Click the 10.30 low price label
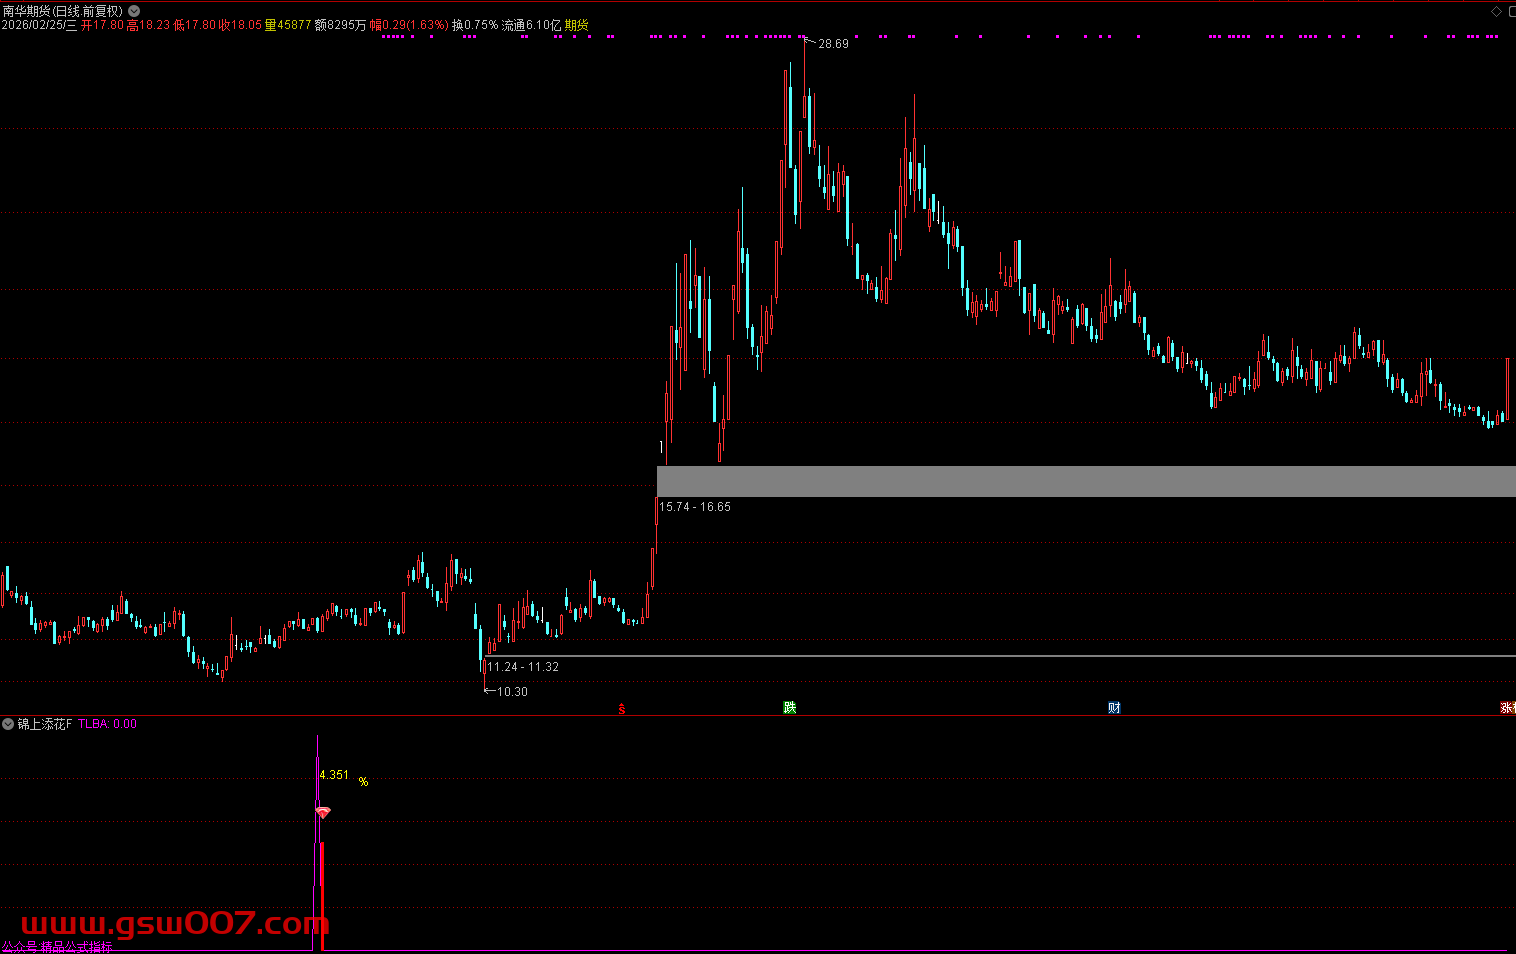The image size is (1516, 954). click(x=512, y=692)
